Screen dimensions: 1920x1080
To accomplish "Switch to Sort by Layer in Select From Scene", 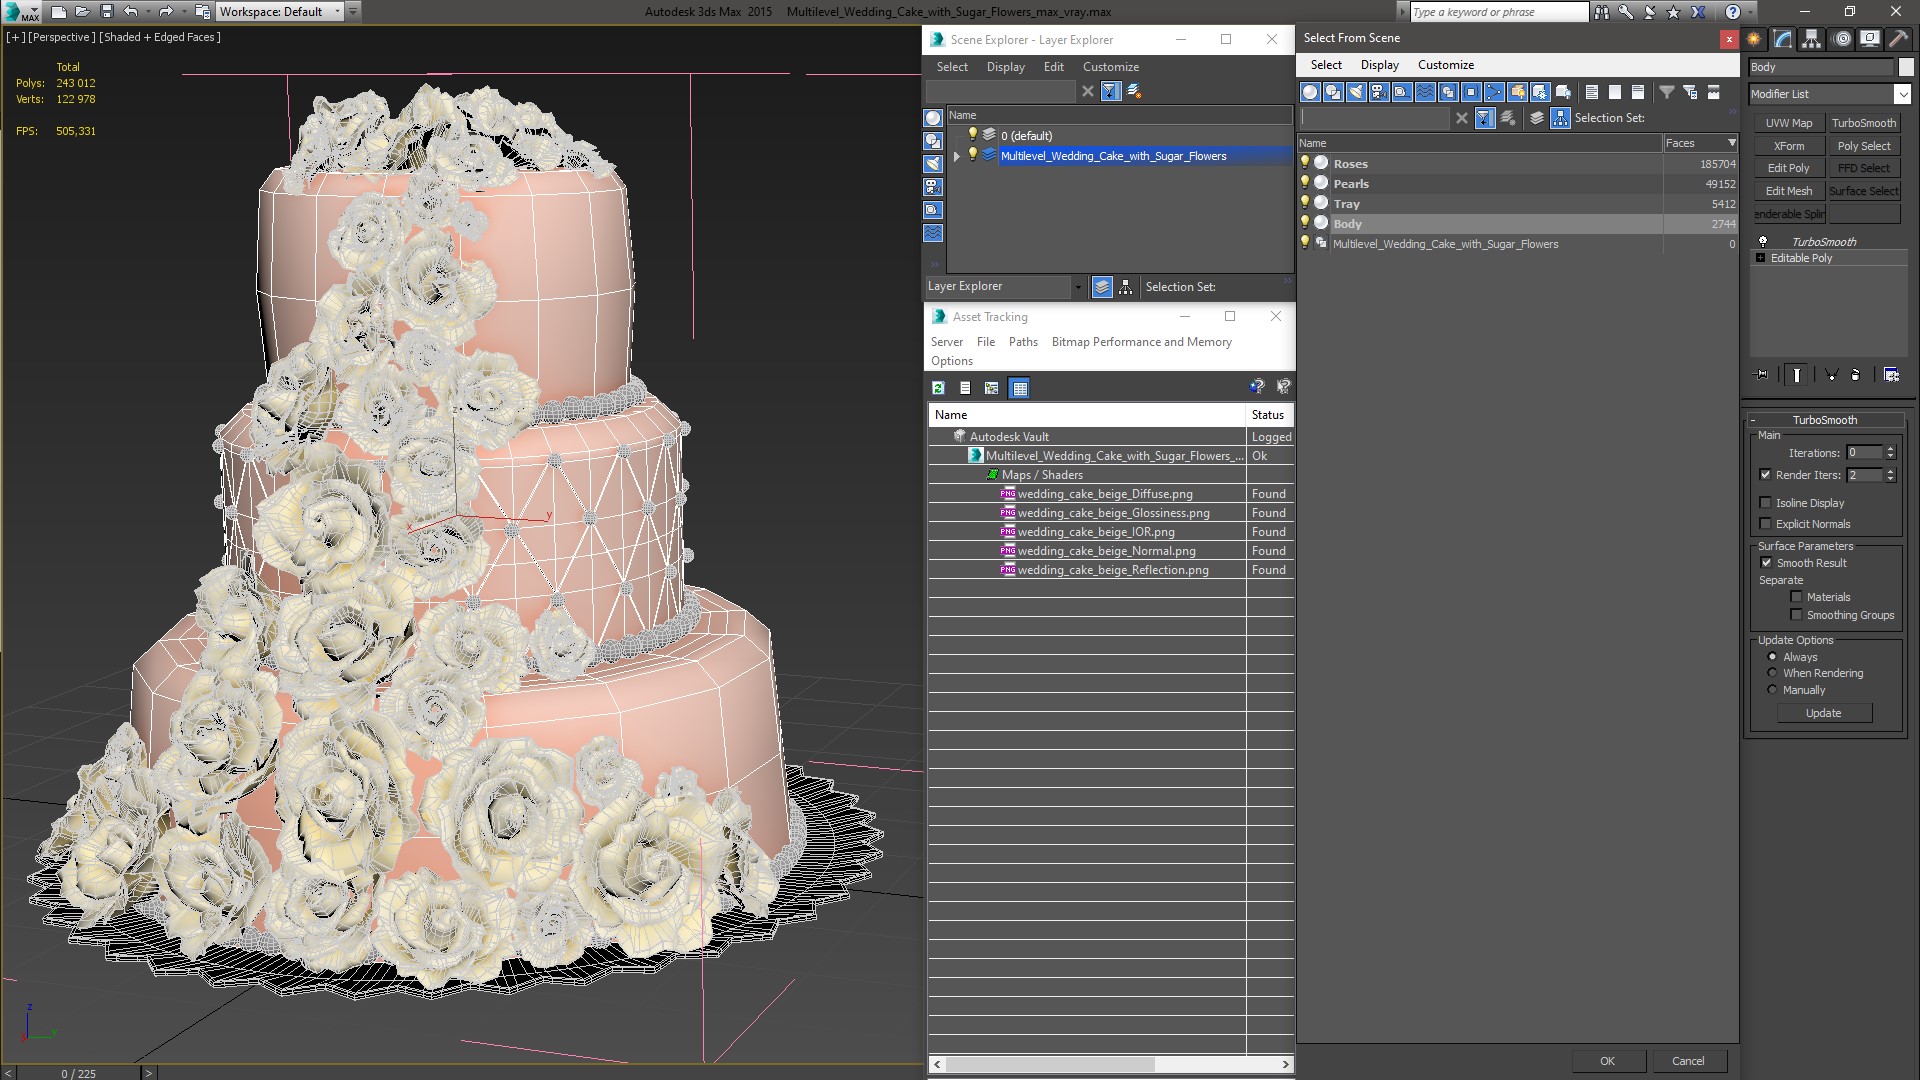I will click(1537, 118).
